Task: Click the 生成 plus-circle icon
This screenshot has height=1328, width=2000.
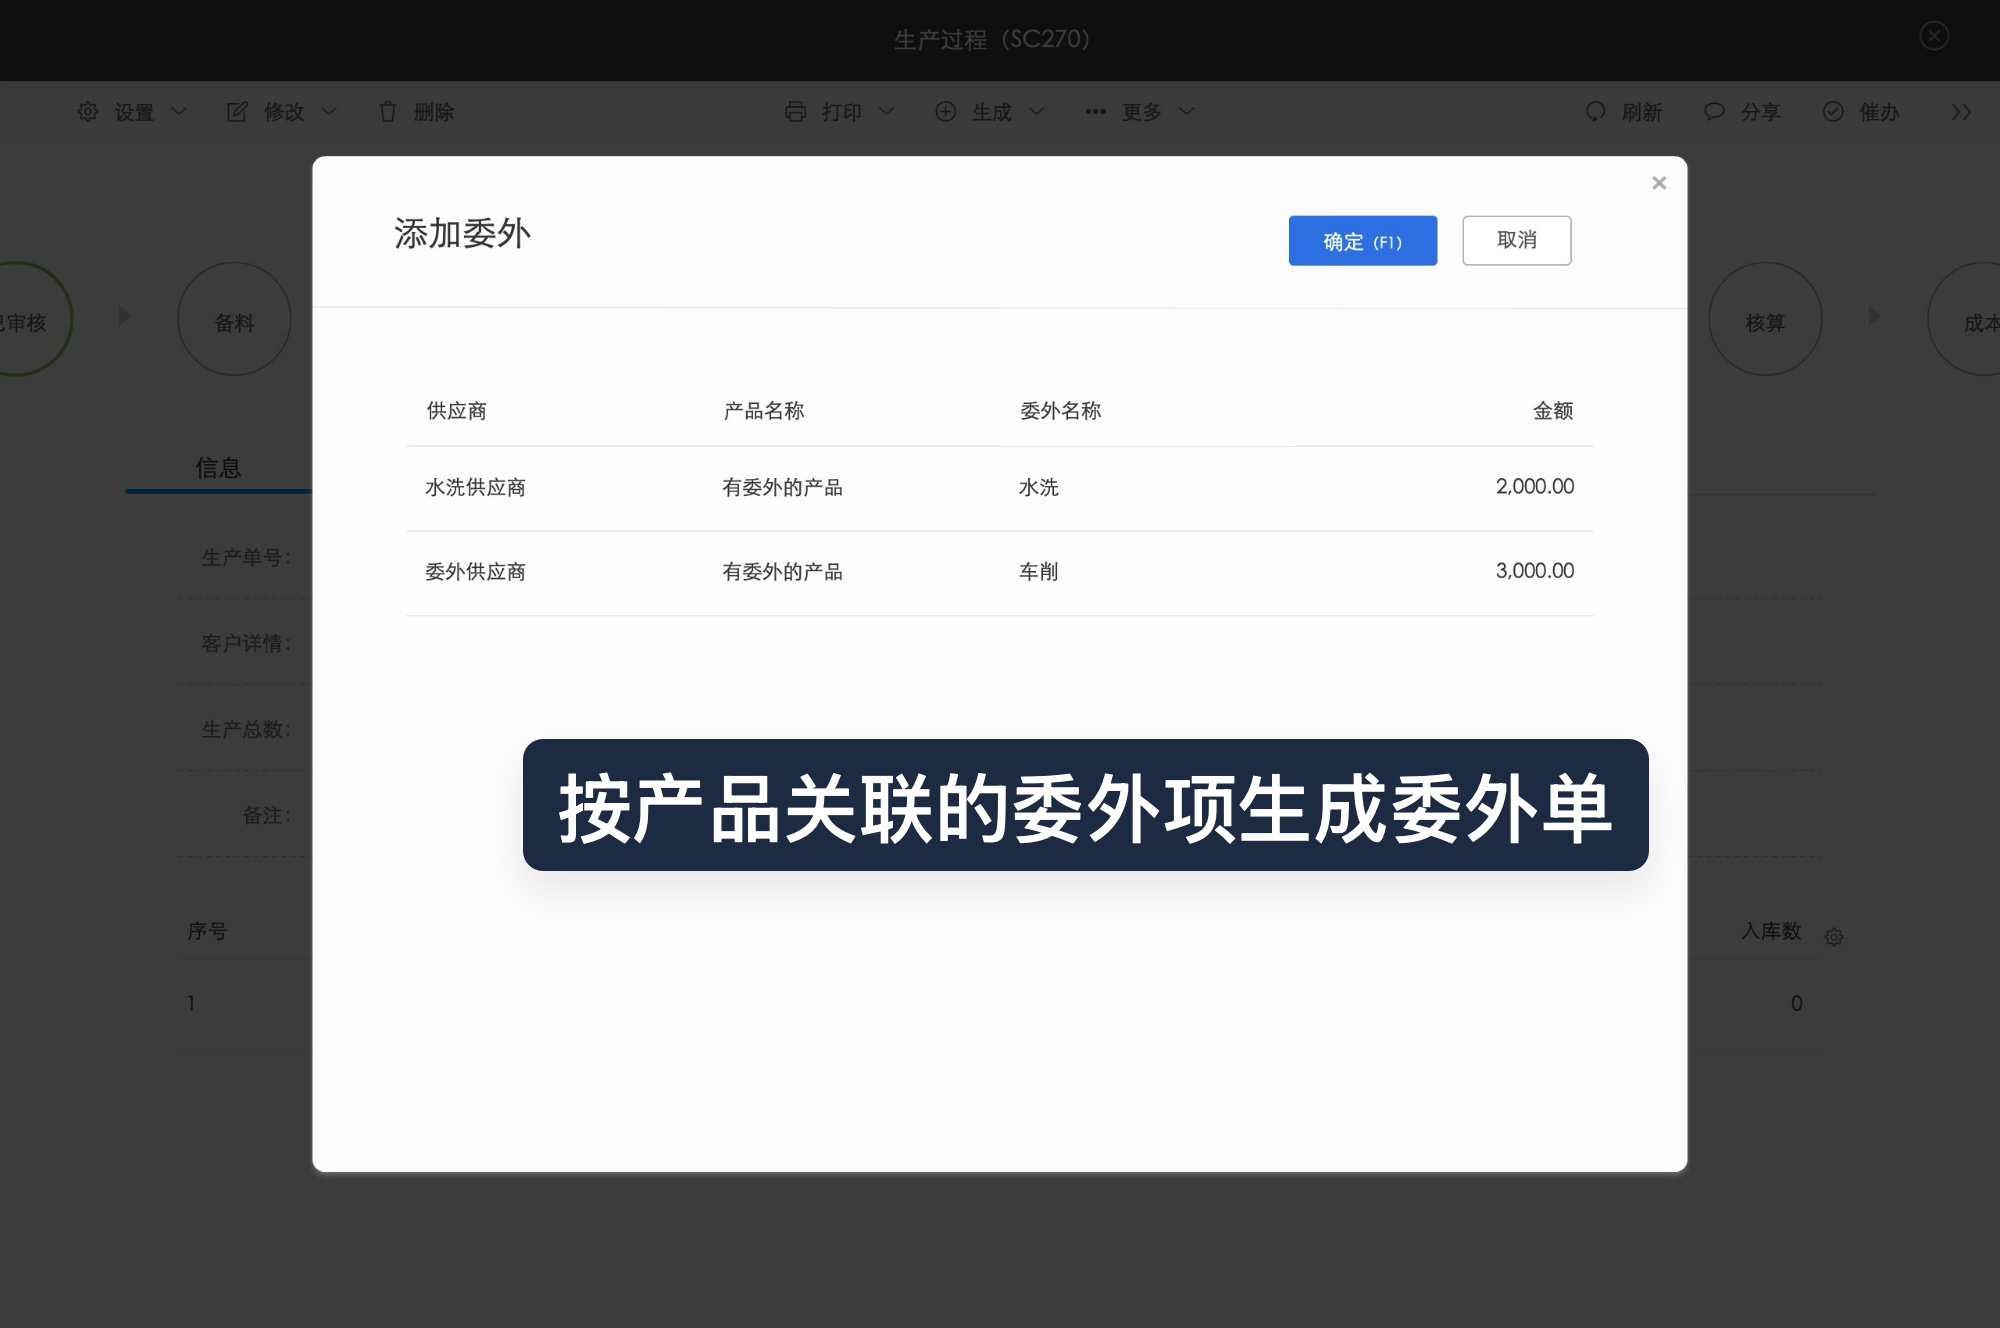Action: pos(945,112)
